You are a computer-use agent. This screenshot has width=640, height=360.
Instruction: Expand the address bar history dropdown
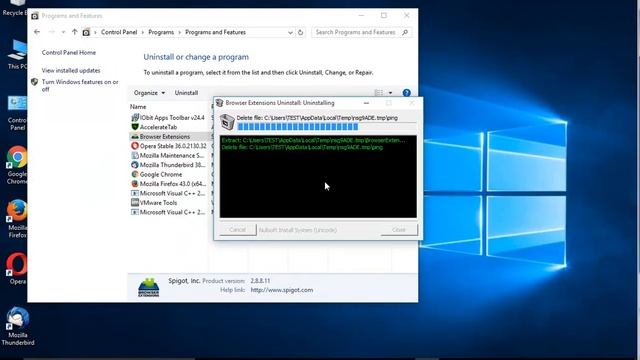(290, 32)
